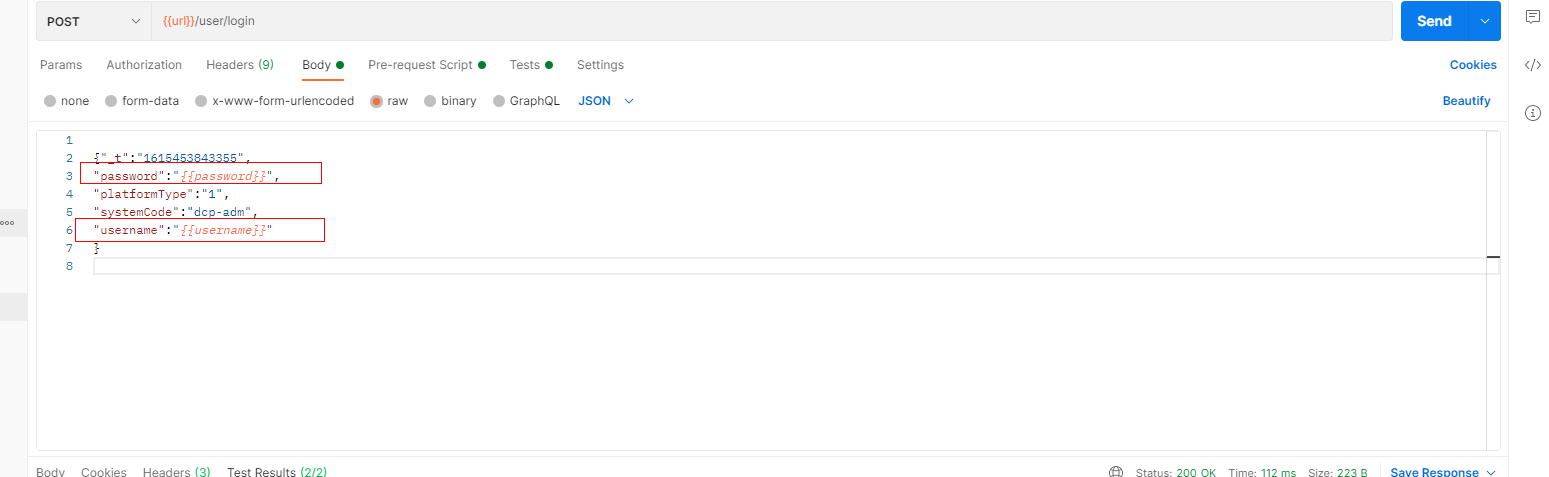This screenshot has width=1549, height=477.
Task: Click the Beautify link
Action: (x=1466, y=101)
